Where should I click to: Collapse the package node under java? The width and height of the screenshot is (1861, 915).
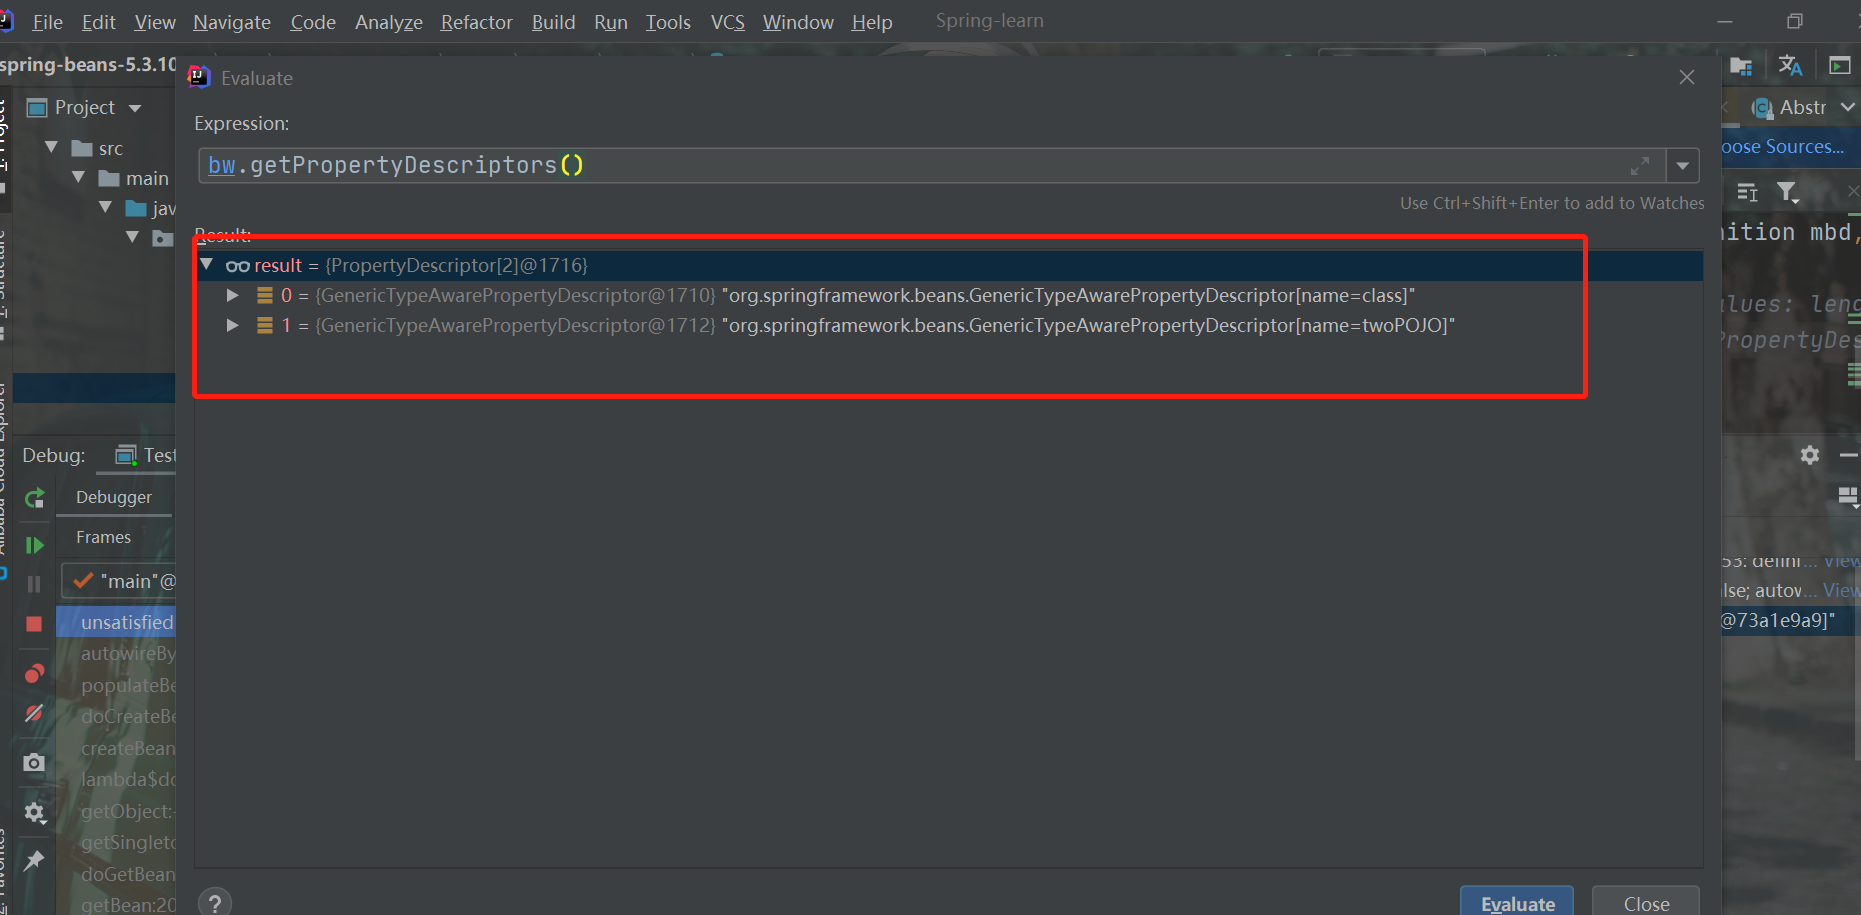pos(133,238)
